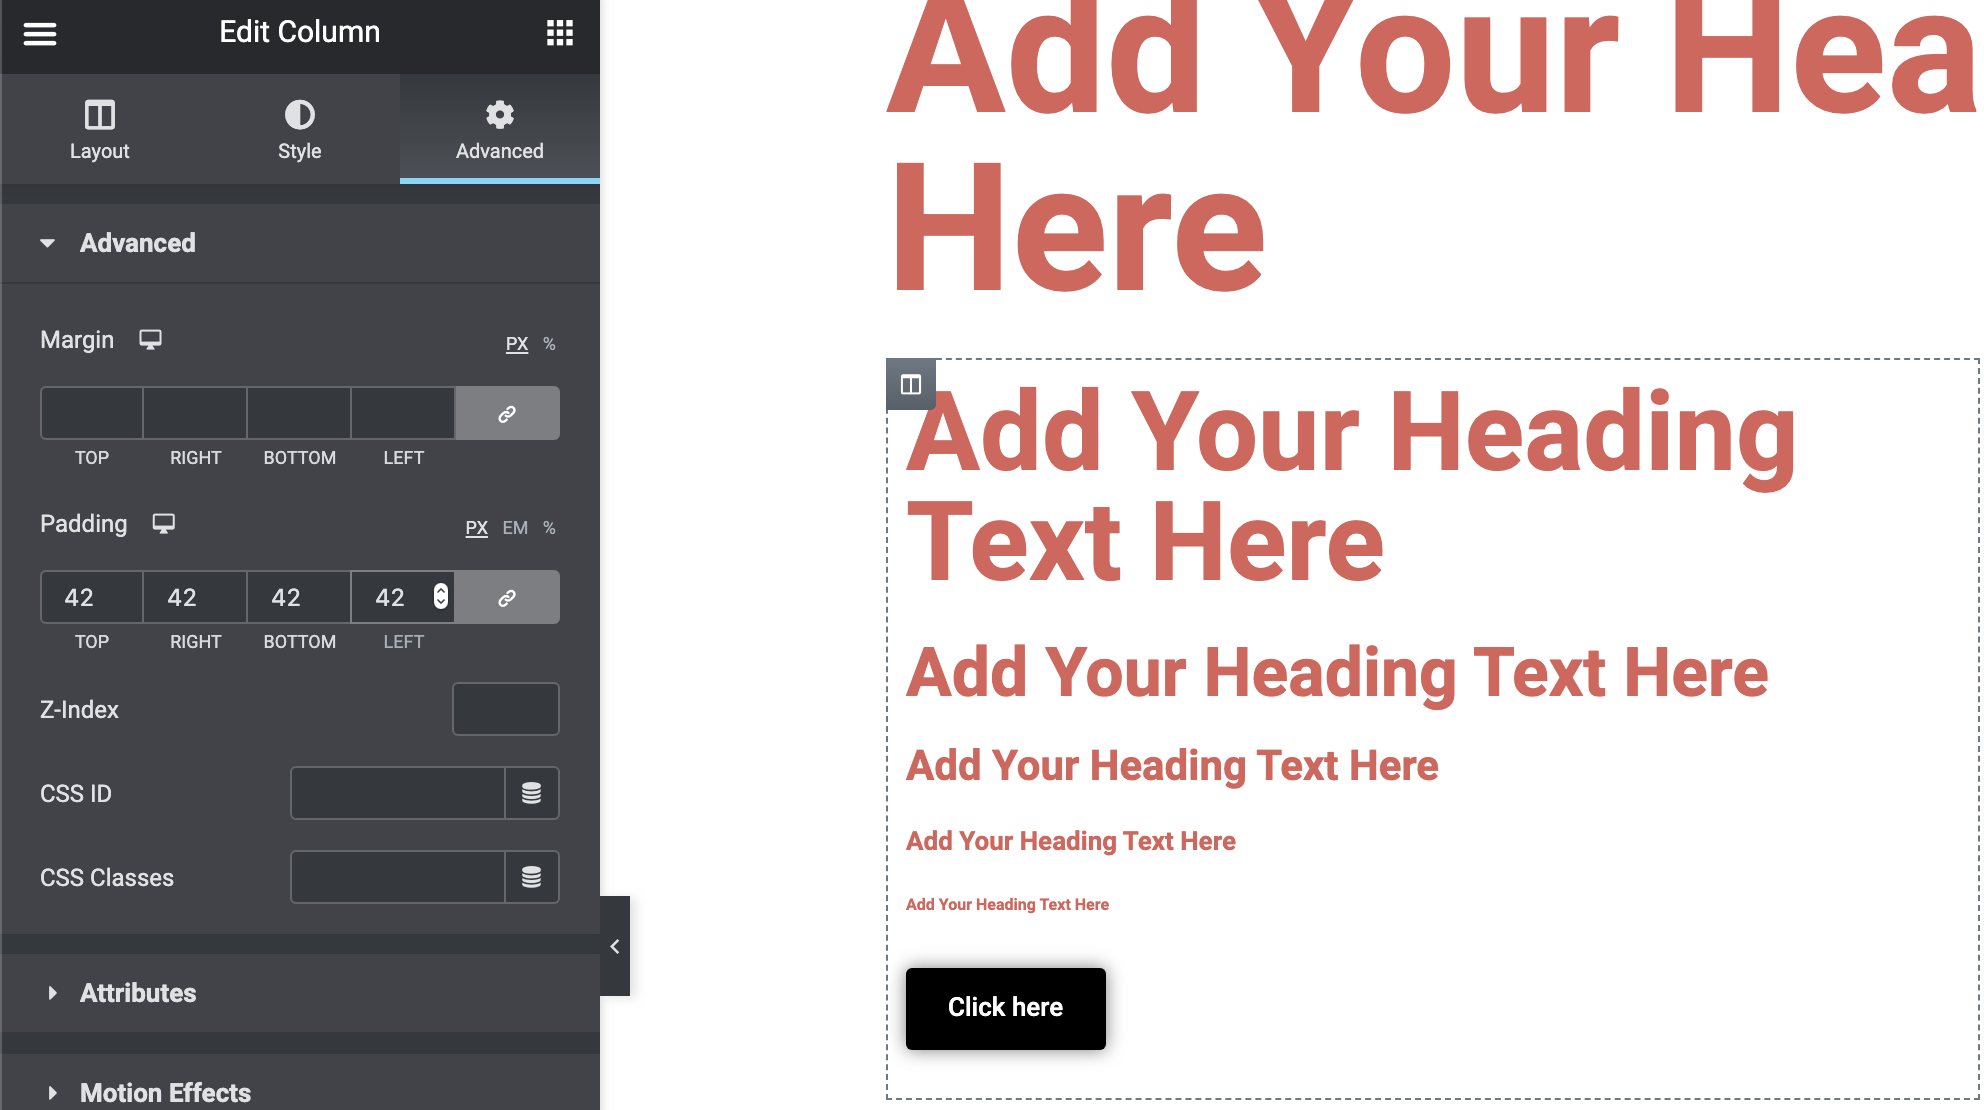
Task: Open dynamic tags for CSS Classes
Action: coord(531,877)
